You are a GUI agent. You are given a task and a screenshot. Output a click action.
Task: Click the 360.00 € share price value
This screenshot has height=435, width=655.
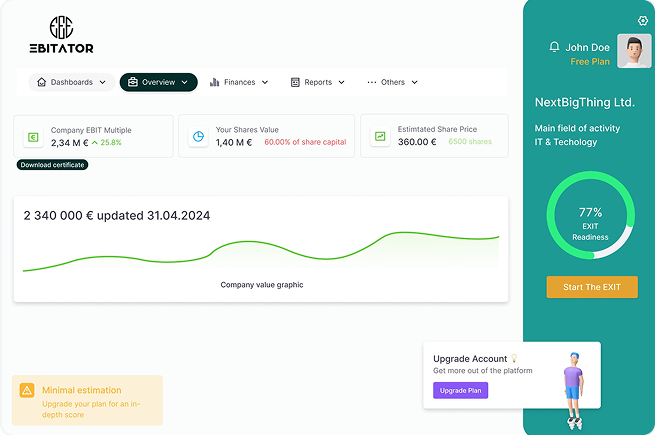pyautogui.click(x=417, y=142)
